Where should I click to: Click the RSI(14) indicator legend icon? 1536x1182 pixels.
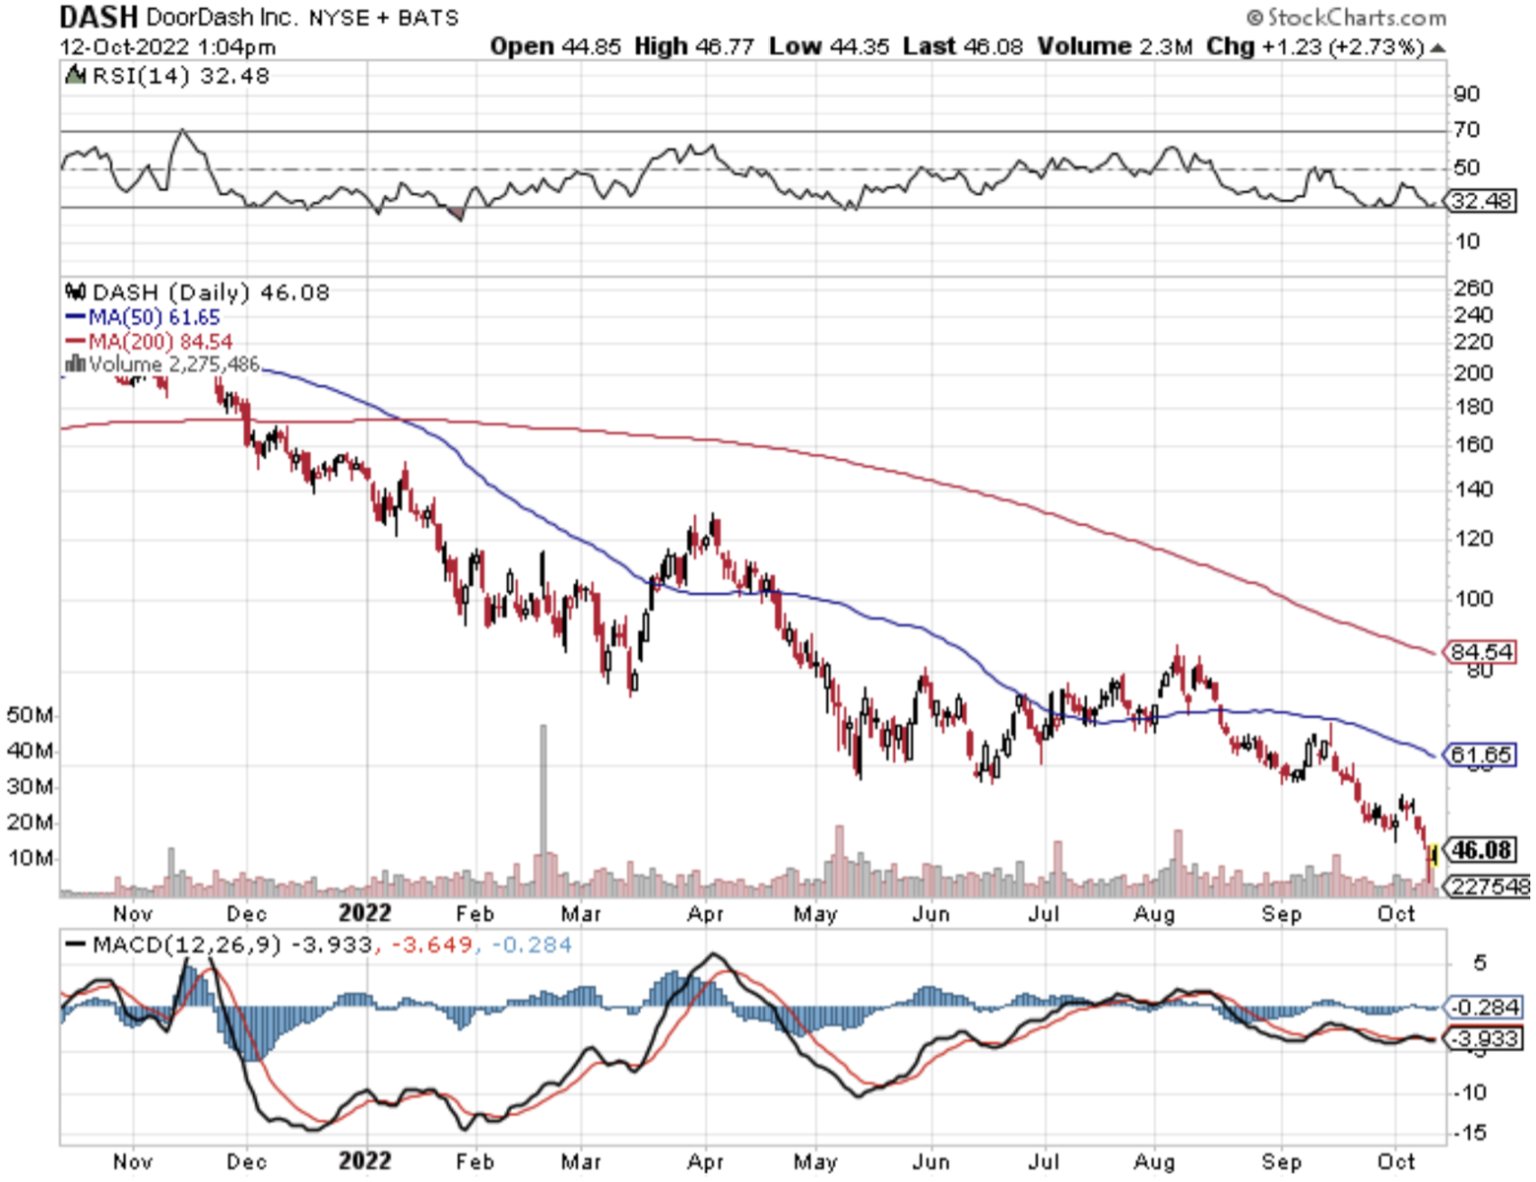tap(75, 76)
